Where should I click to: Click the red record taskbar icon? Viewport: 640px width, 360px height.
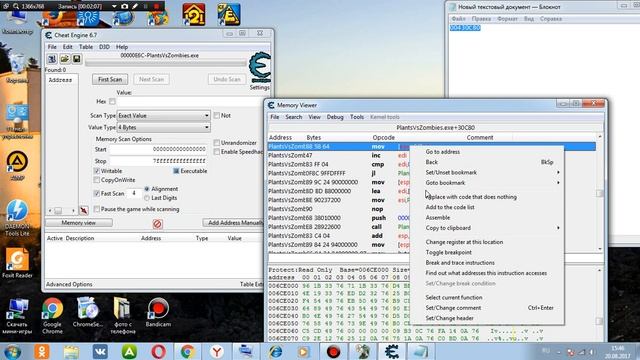333,351
